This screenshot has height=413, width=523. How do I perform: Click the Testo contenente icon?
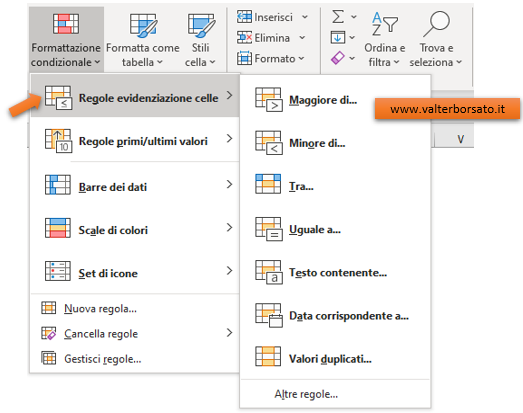pyautogui.click(x=269, y=272)
